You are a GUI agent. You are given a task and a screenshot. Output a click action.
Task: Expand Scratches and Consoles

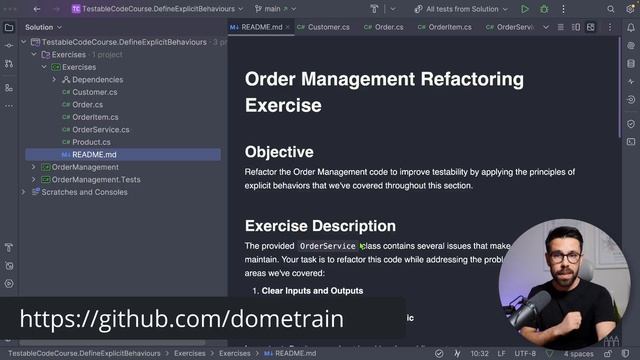[24, 192]
